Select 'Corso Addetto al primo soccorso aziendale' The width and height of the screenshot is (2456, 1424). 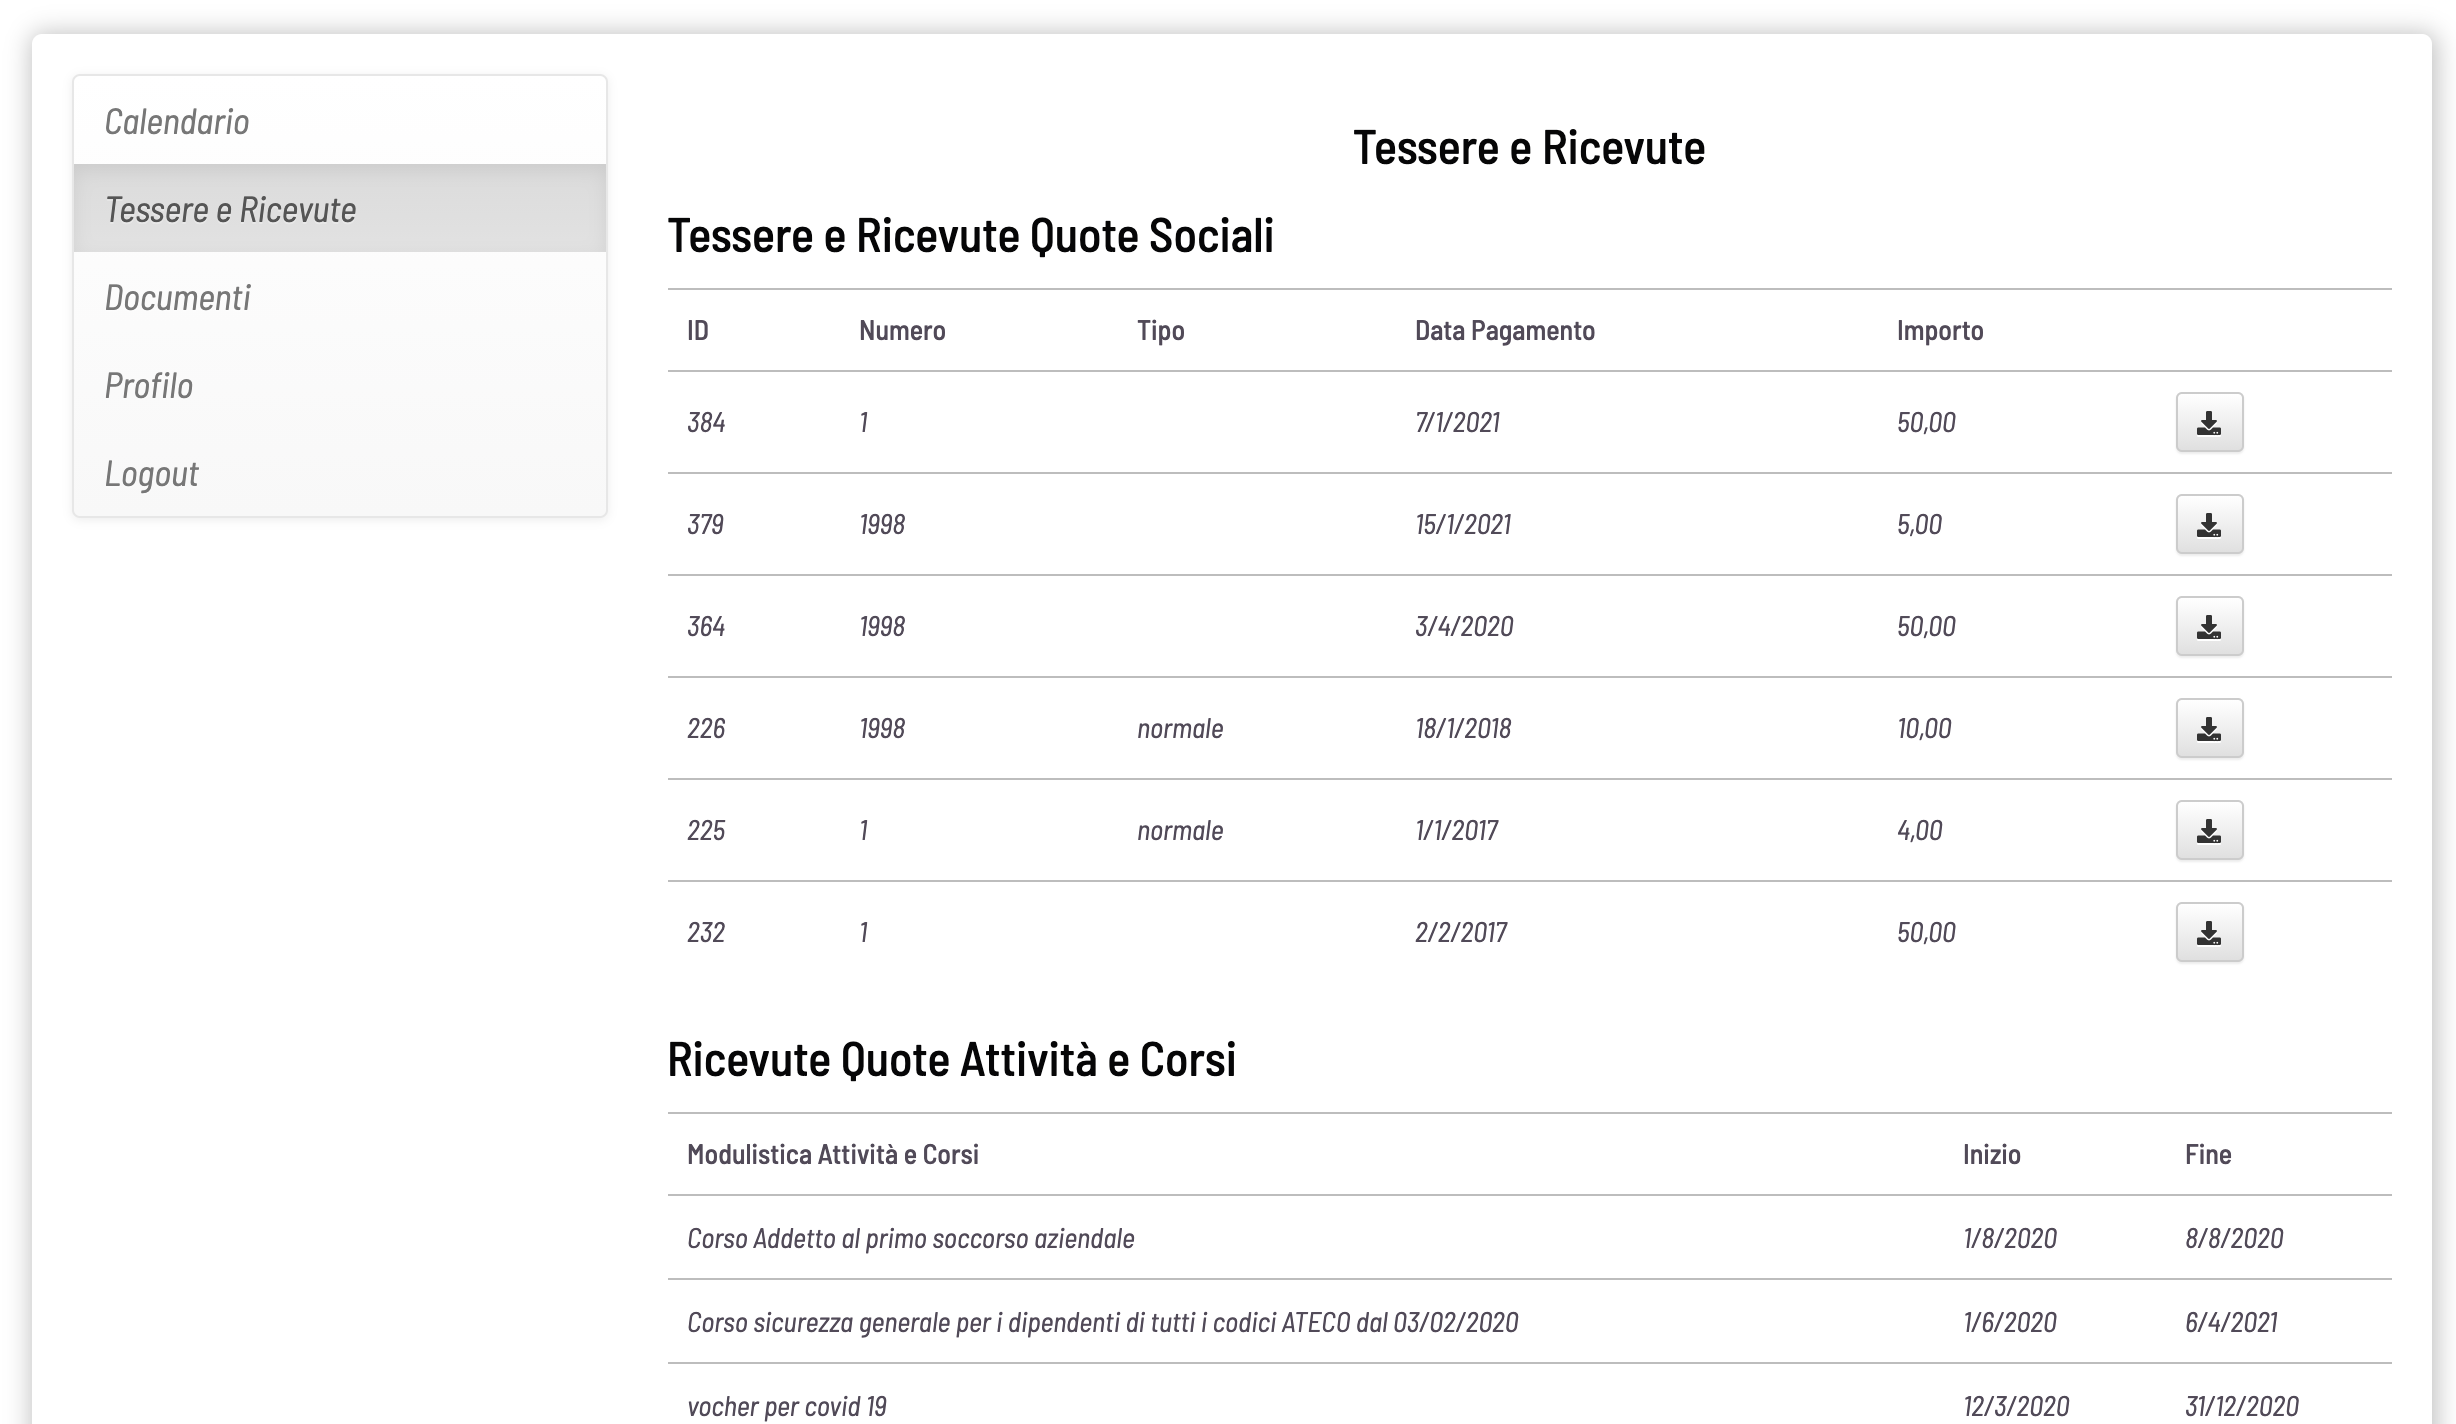coord(908,1239)
